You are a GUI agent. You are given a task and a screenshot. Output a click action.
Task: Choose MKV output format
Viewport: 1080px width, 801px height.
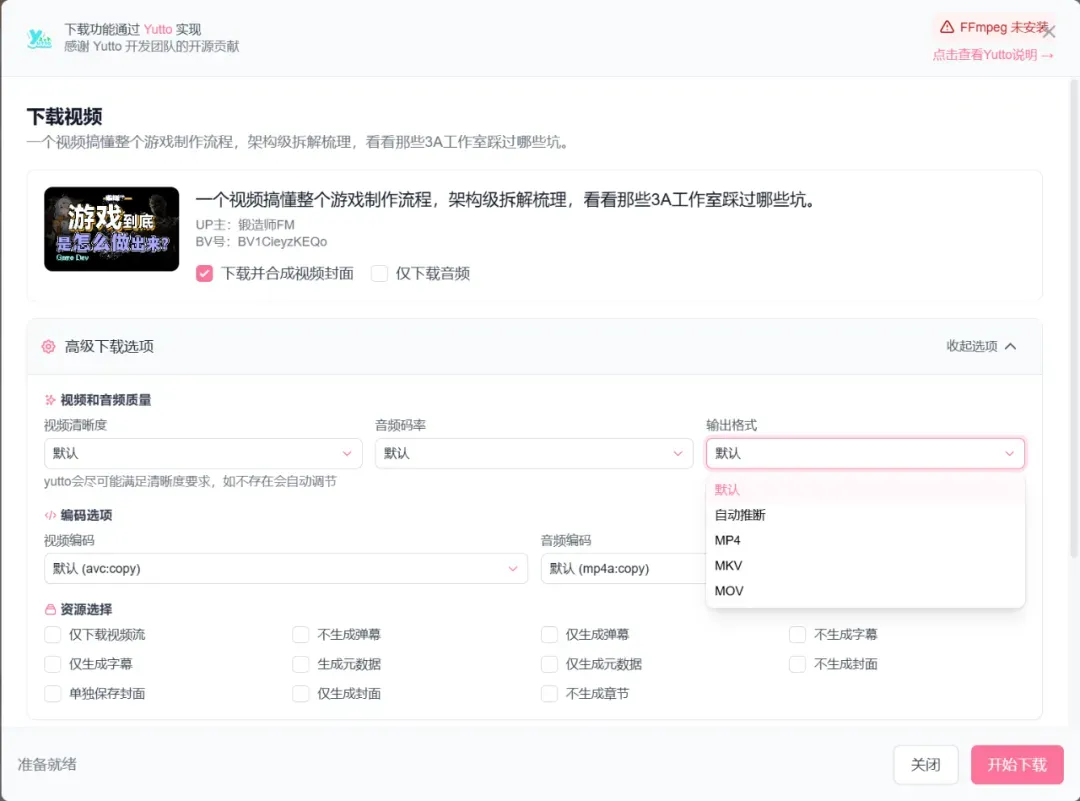click(x=865, y=565)
